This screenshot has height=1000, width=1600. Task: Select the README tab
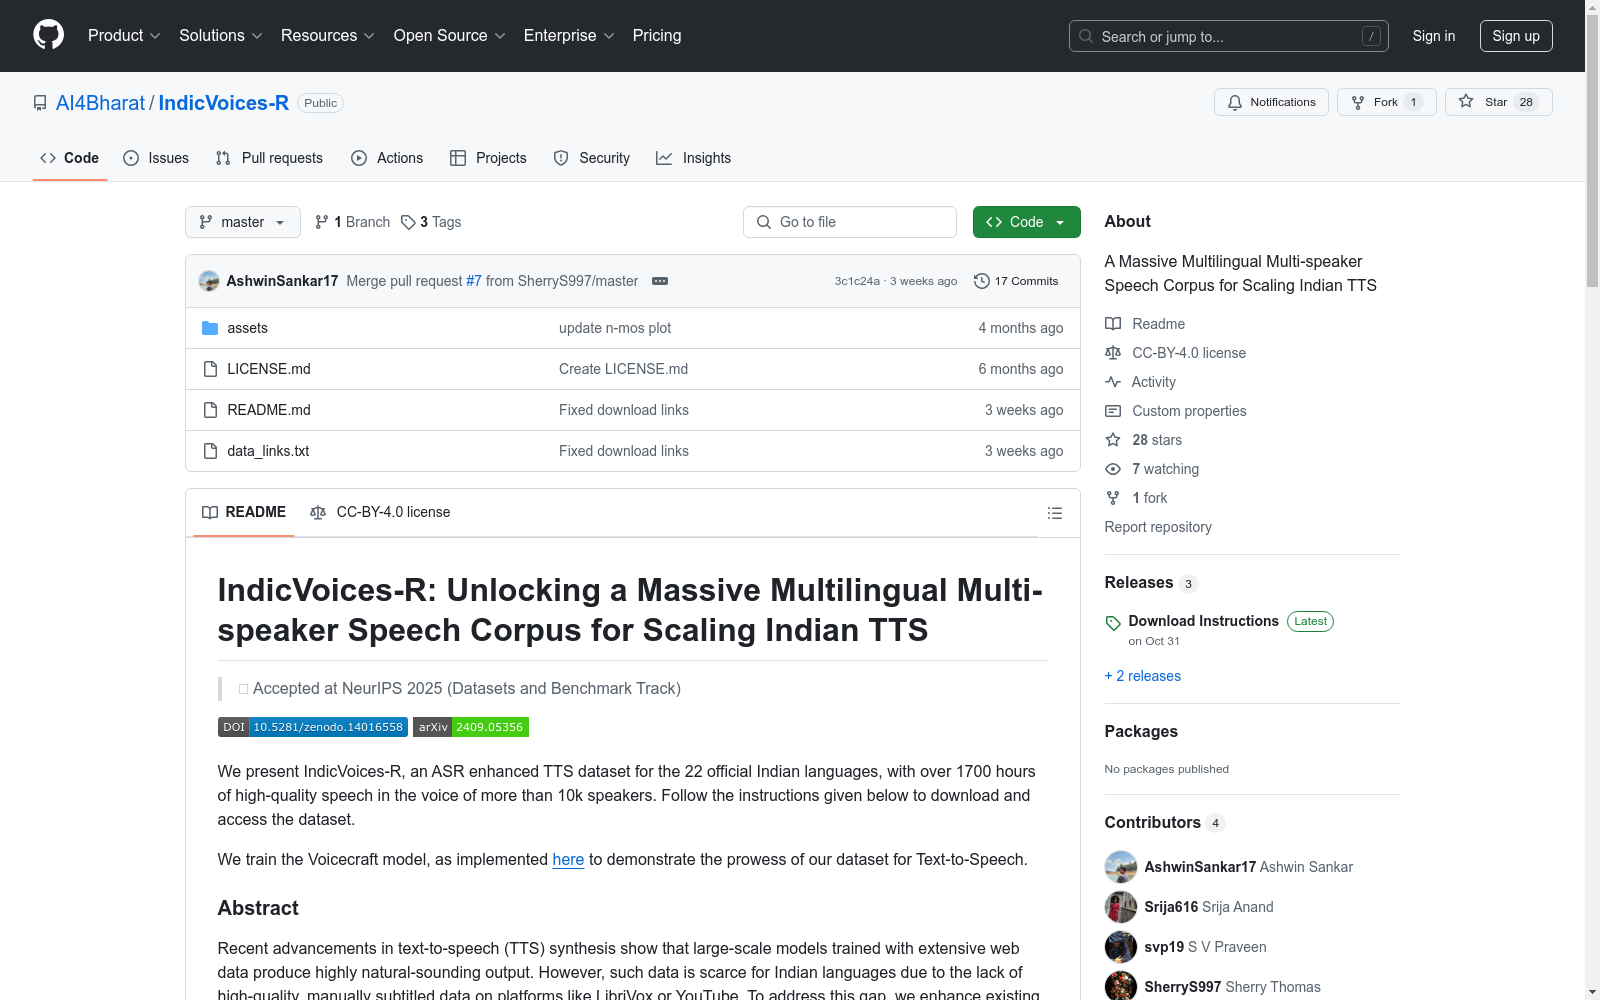[x=244, y=512]
